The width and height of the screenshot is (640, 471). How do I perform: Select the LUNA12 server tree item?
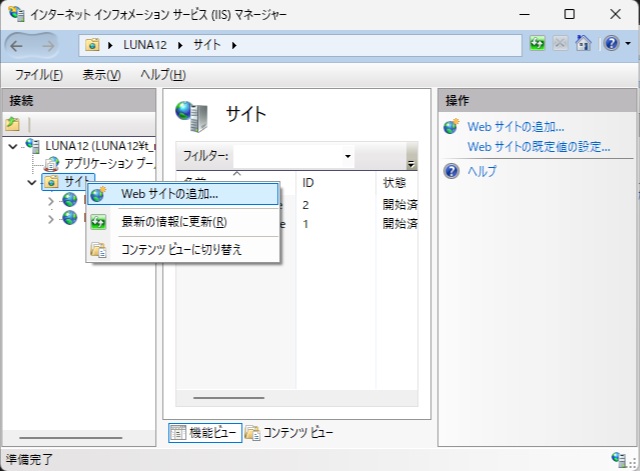click(x=100, y=146)
